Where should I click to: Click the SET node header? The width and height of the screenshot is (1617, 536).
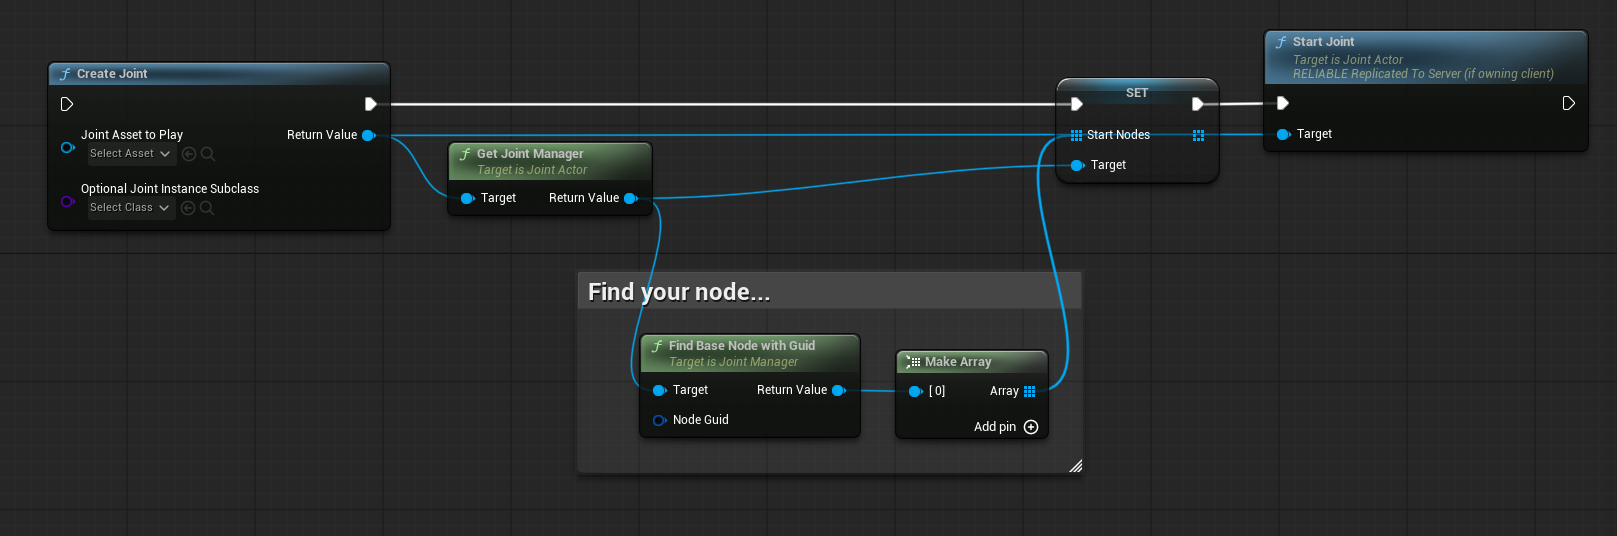1137,93
